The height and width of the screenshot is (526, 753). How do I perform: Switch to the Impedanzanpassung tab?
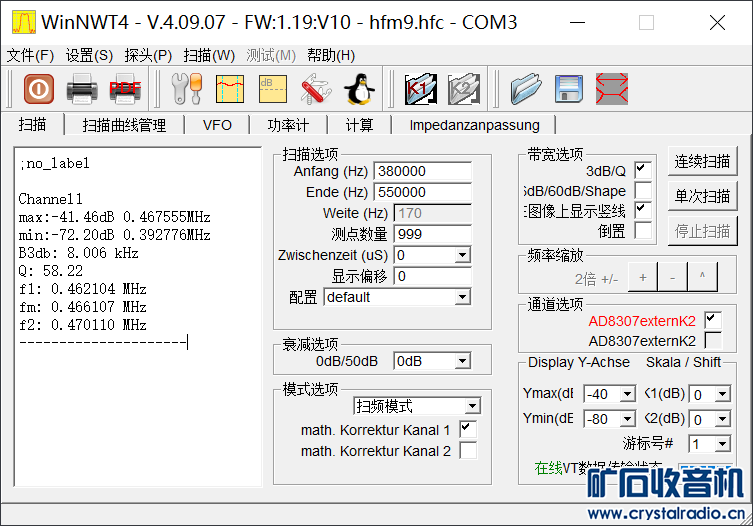pyautogui.click(x=474, y=125)
